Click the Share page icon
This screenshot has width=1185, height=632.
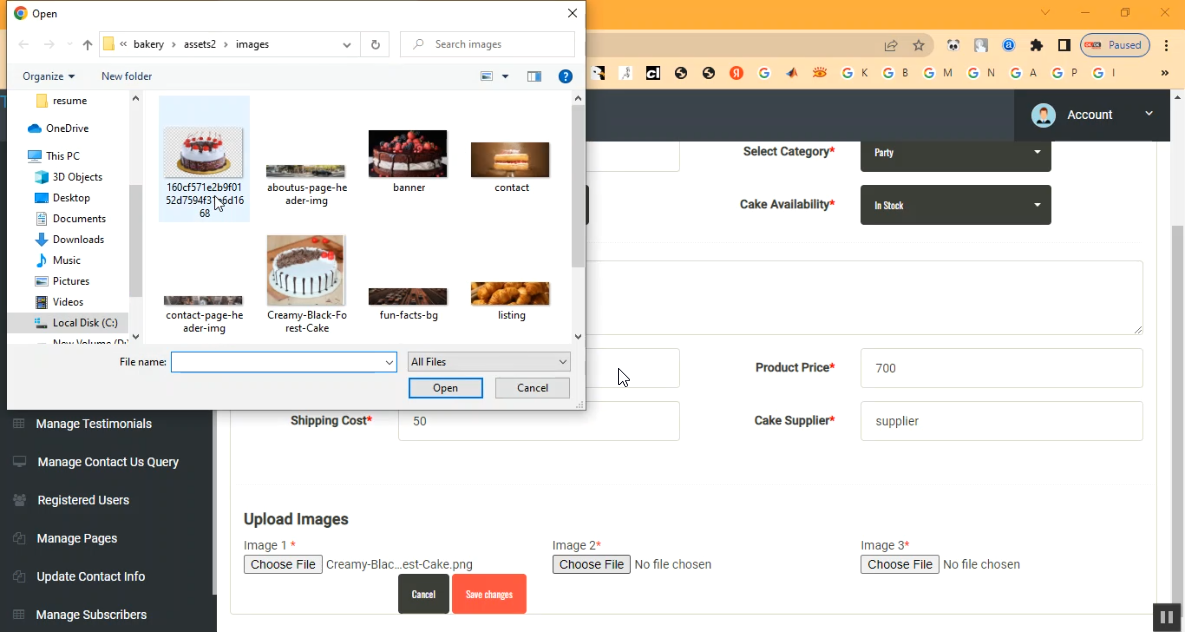pyautogui.click(x=890, y=45)
